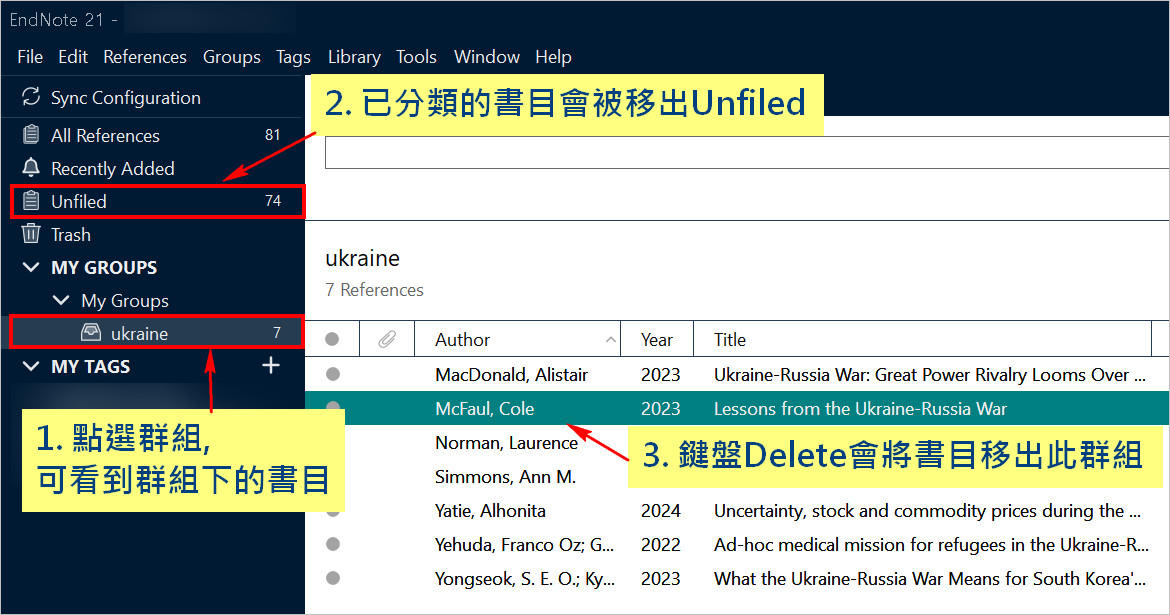Open the References menu
This screenshot has width=1170, height=615.
(x=145, y=57)
